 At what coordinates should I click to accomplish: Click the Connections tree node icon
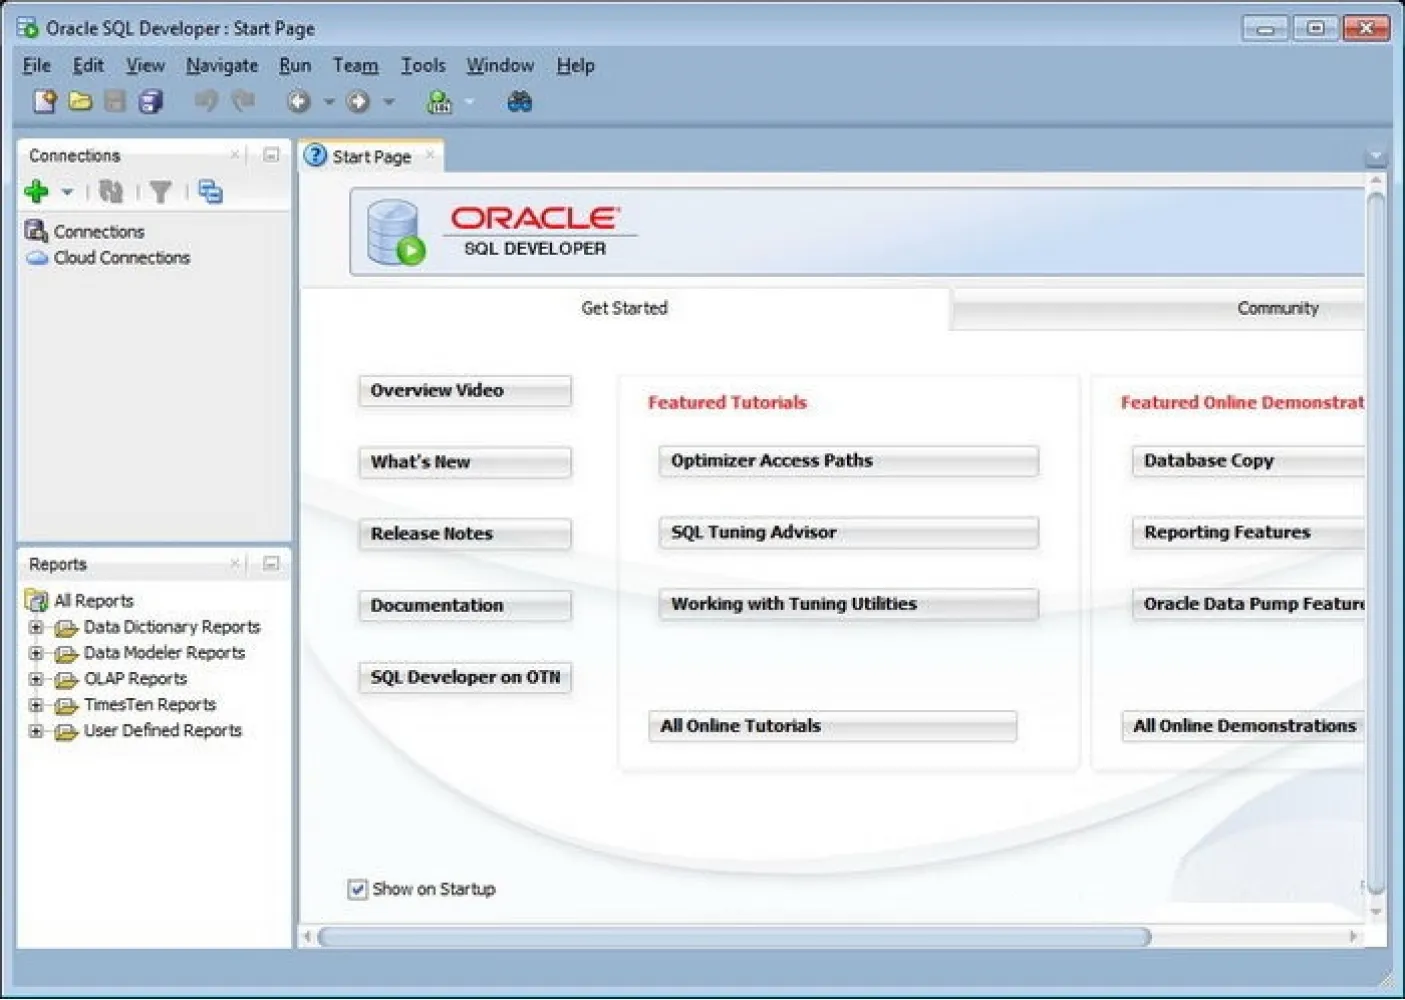36,231
